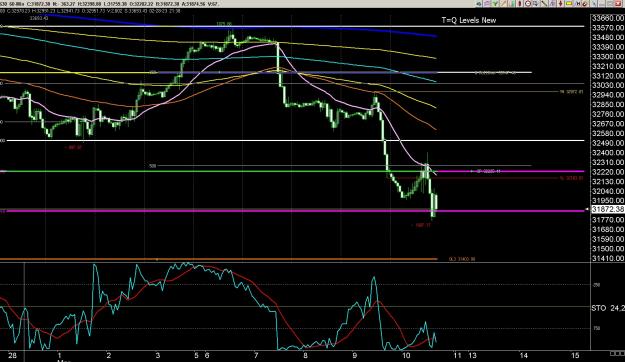Viewport: 625px width, 362px height.
Task: Click the yellow rectangle toolbar icon
Action: [x=569, y=4]
